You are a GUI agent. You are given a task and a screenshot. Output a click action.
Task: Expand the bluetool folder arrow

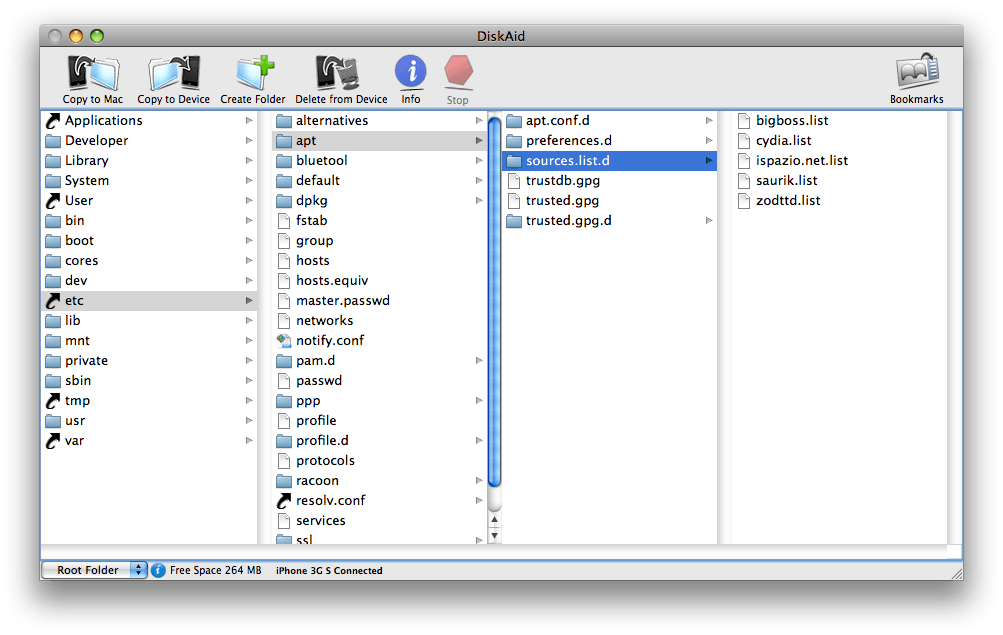479,161
